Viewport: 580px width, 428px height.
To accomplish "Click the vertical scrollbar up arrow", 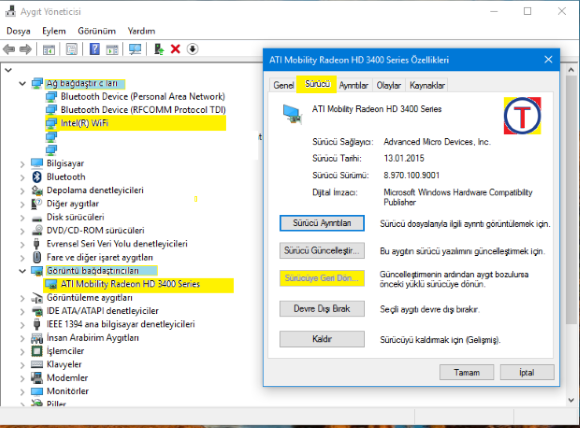I will pyautogui.click(x=571, y=70).
